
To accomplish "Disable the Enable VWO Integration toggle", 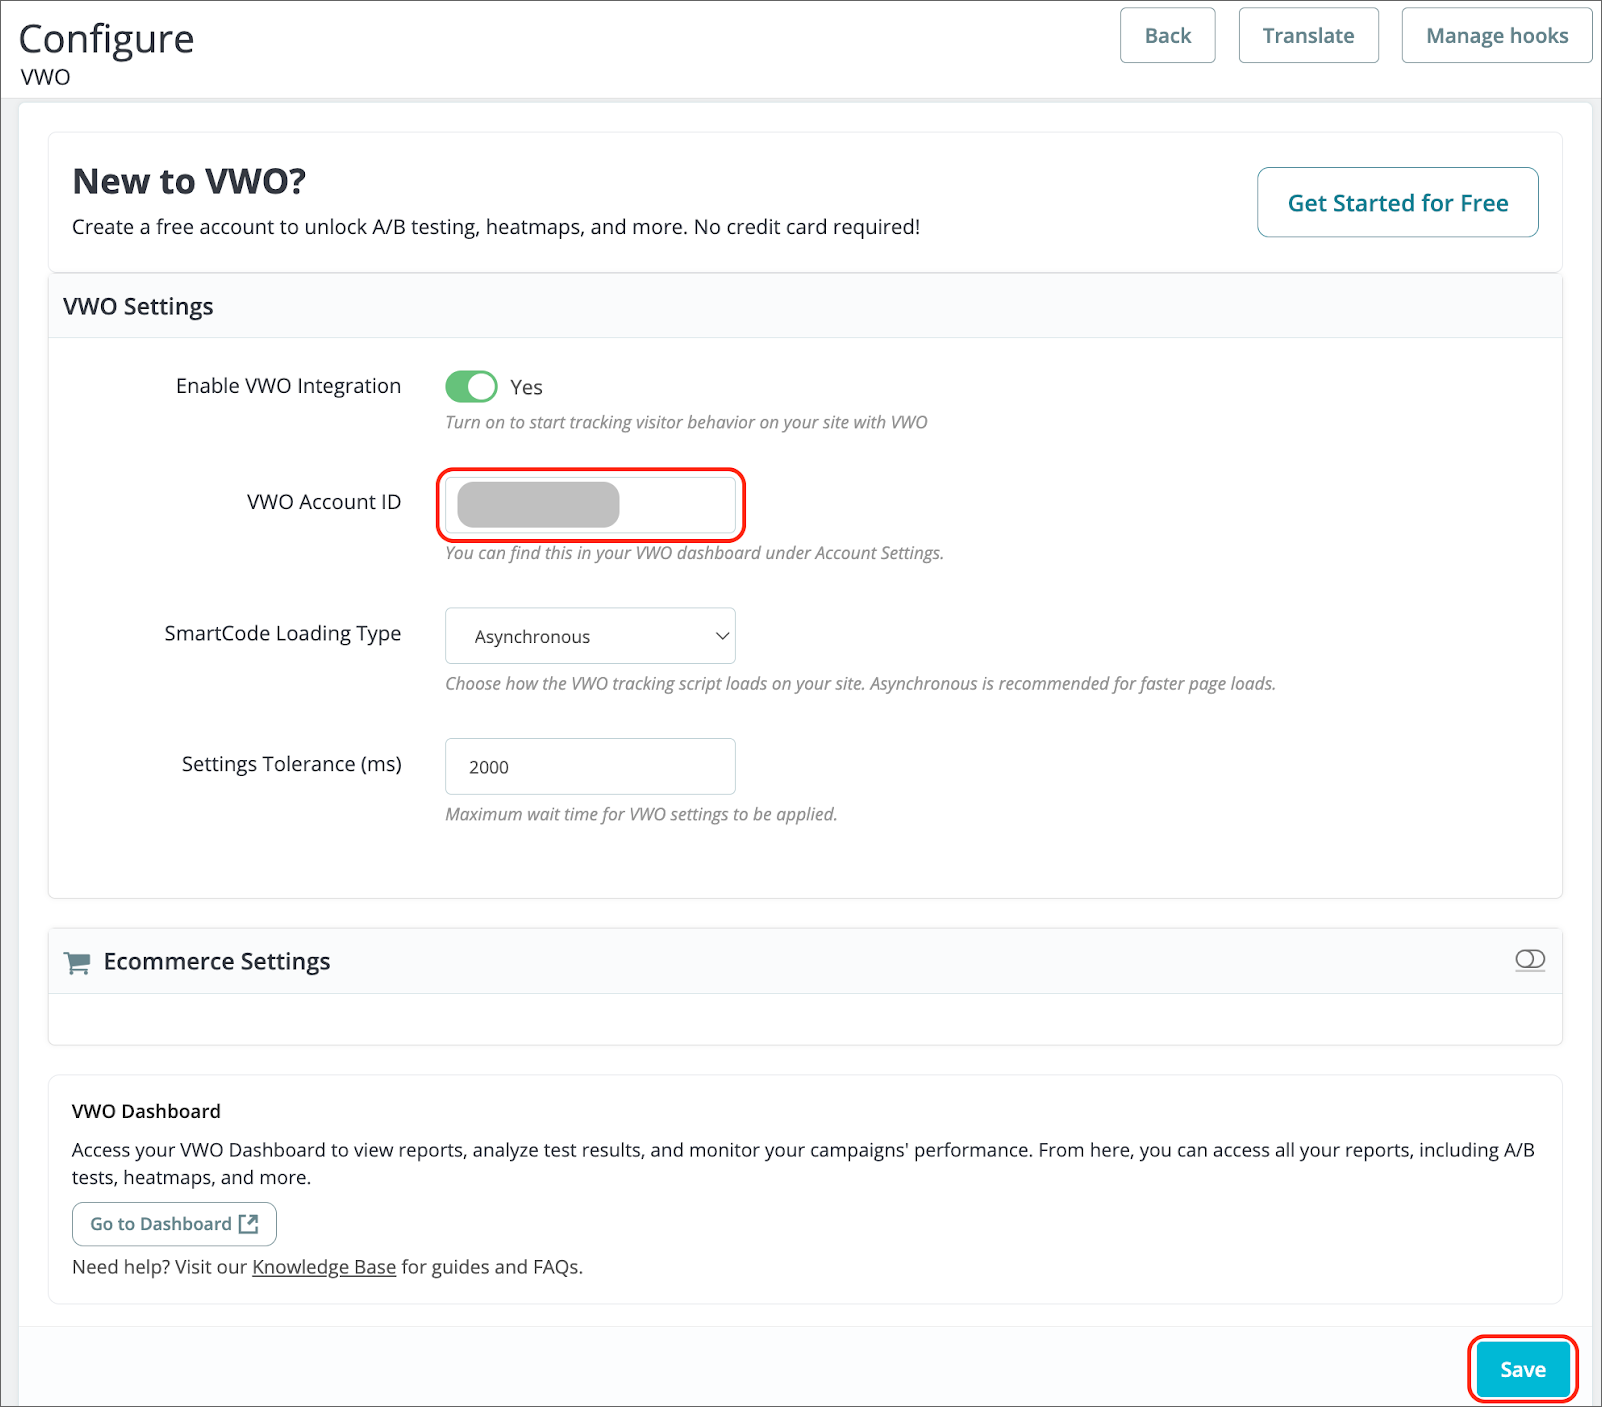I will tap(471, 386).
